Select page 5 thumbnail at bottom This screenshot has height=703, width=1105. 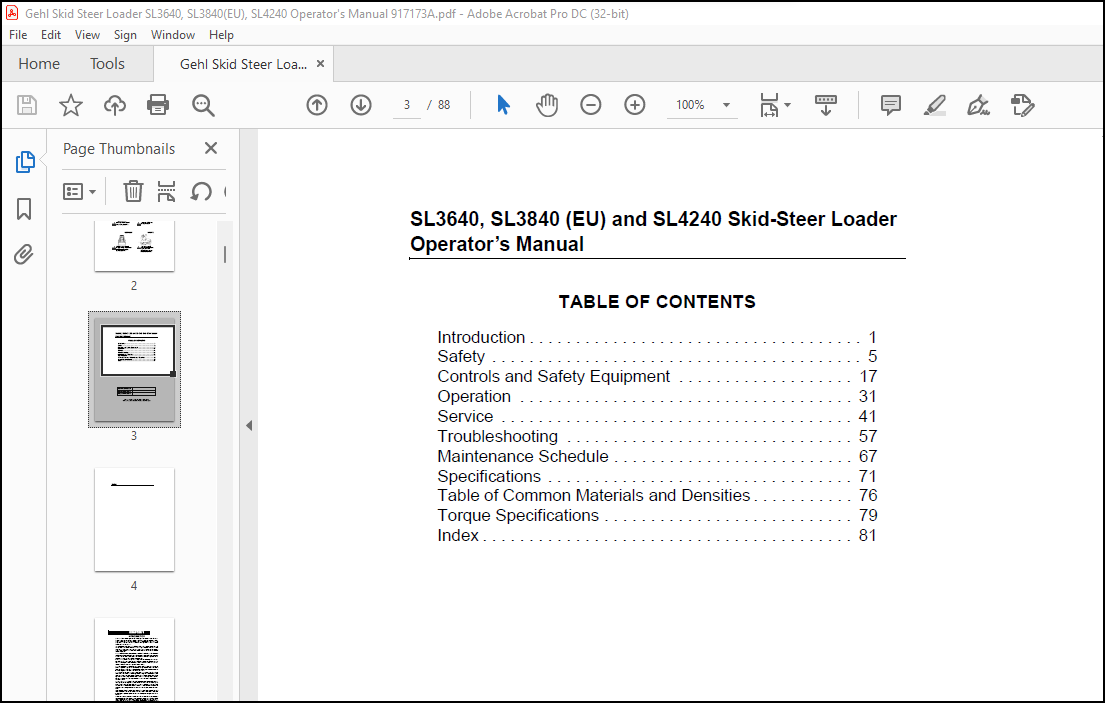pyautogui.click(x=134, y=660)
